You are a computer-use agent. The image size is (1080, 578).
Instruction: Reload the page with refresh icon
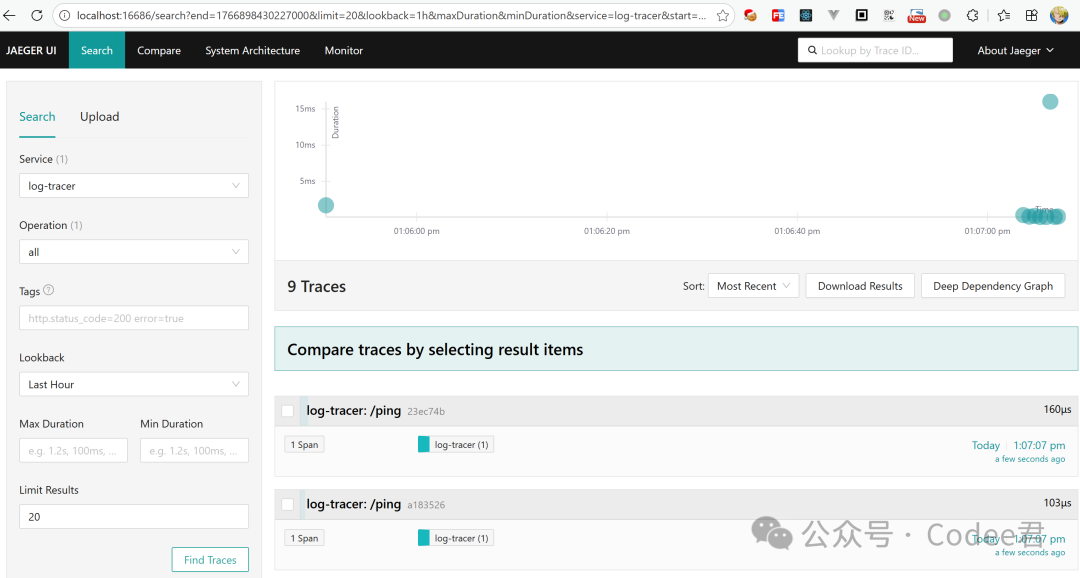coord(37,15)
